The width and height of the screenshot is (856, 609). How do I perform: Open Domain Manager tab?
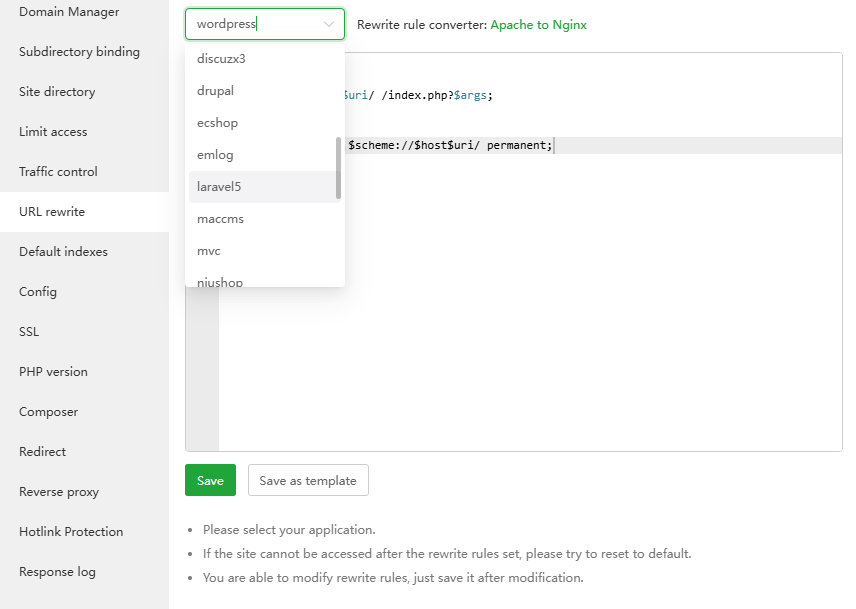click(x=69, y=12)
